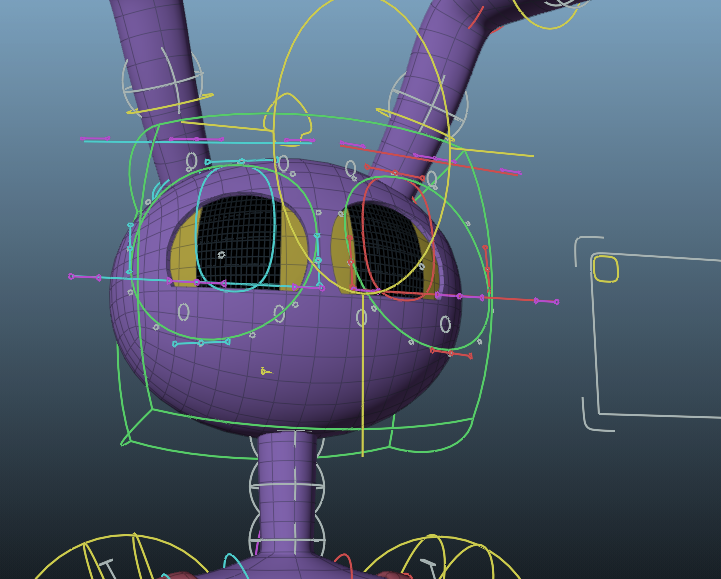Click the white locator inside the left eye pupil
The image size is (721, 579).
[222, 255]
